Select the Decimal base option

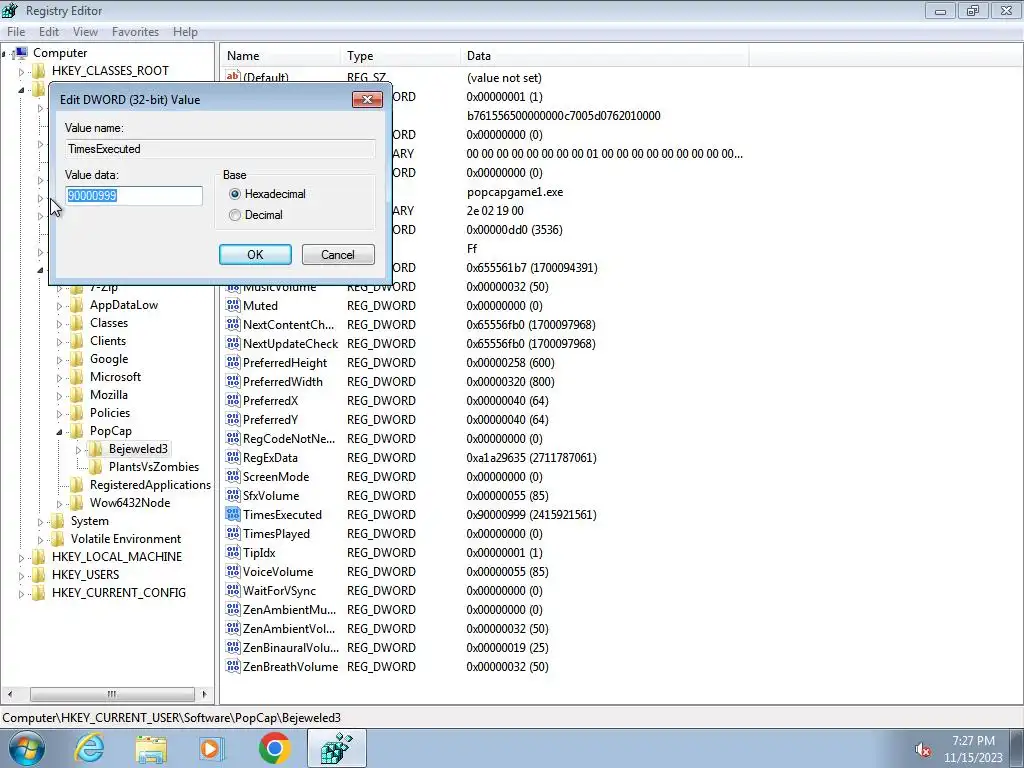pyautogui.click(x=235, y=215)
